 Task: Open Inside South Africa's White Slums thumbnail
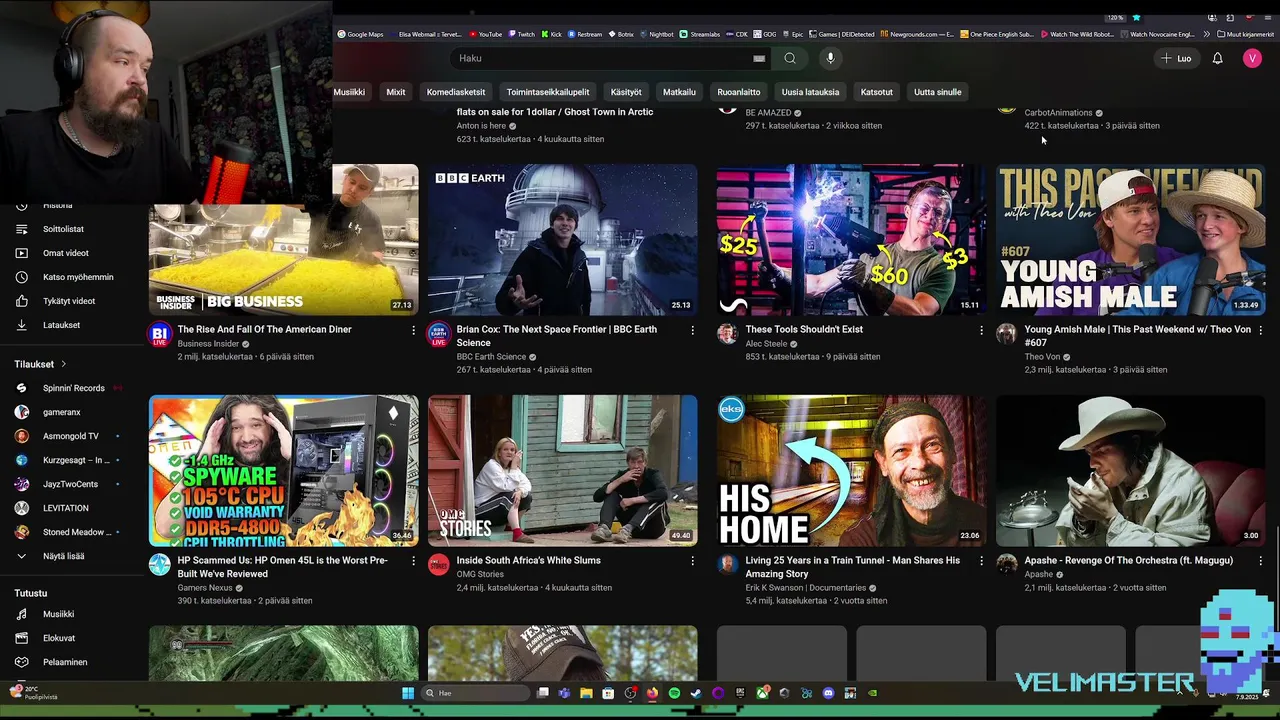[x=563, y=470]
